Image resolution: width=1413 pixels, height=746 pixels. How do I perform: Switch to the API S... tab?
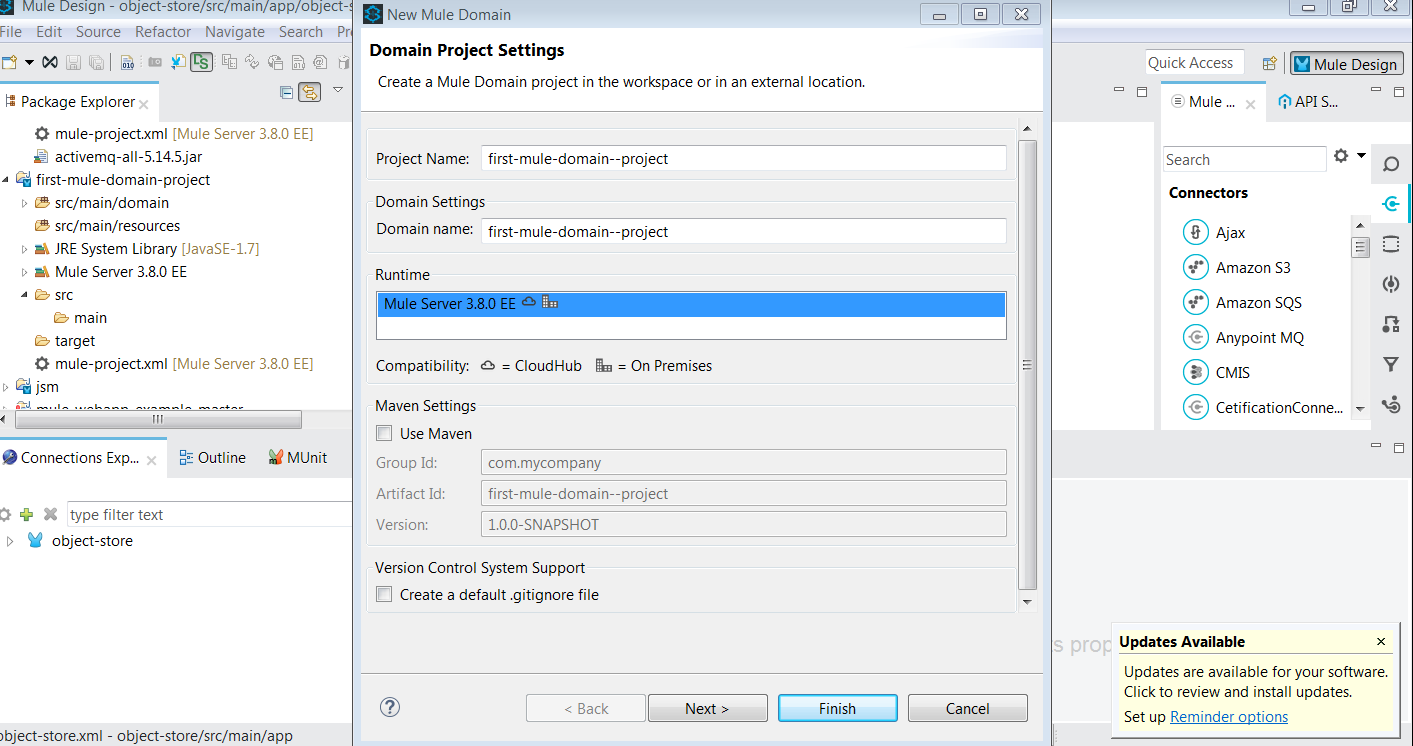point(1309,101)
